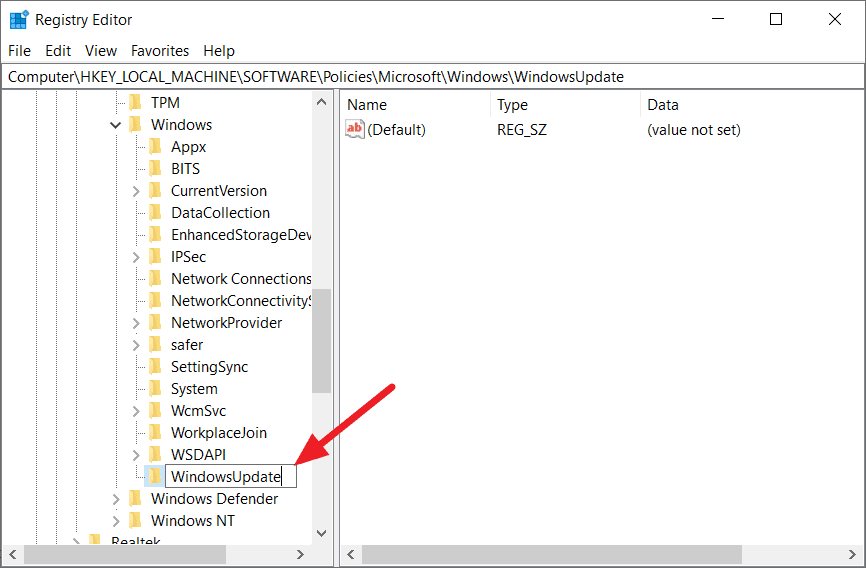Minimize the Registry Editor window
The width and height of the screenshot is (866, 568).
pyautogui.click(x=718, y=19)
